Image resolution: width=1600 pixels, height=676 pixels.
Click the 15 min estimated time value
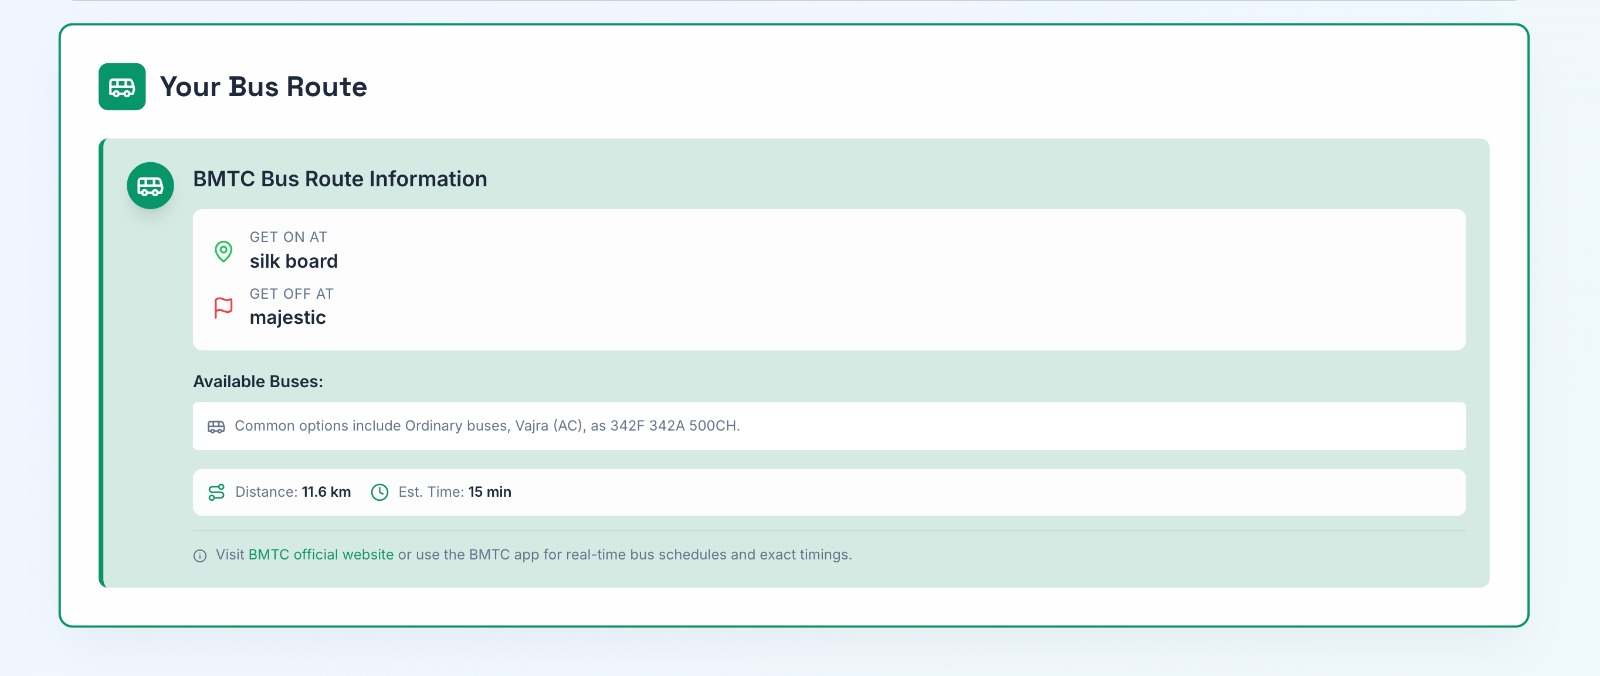coord(490,492)
